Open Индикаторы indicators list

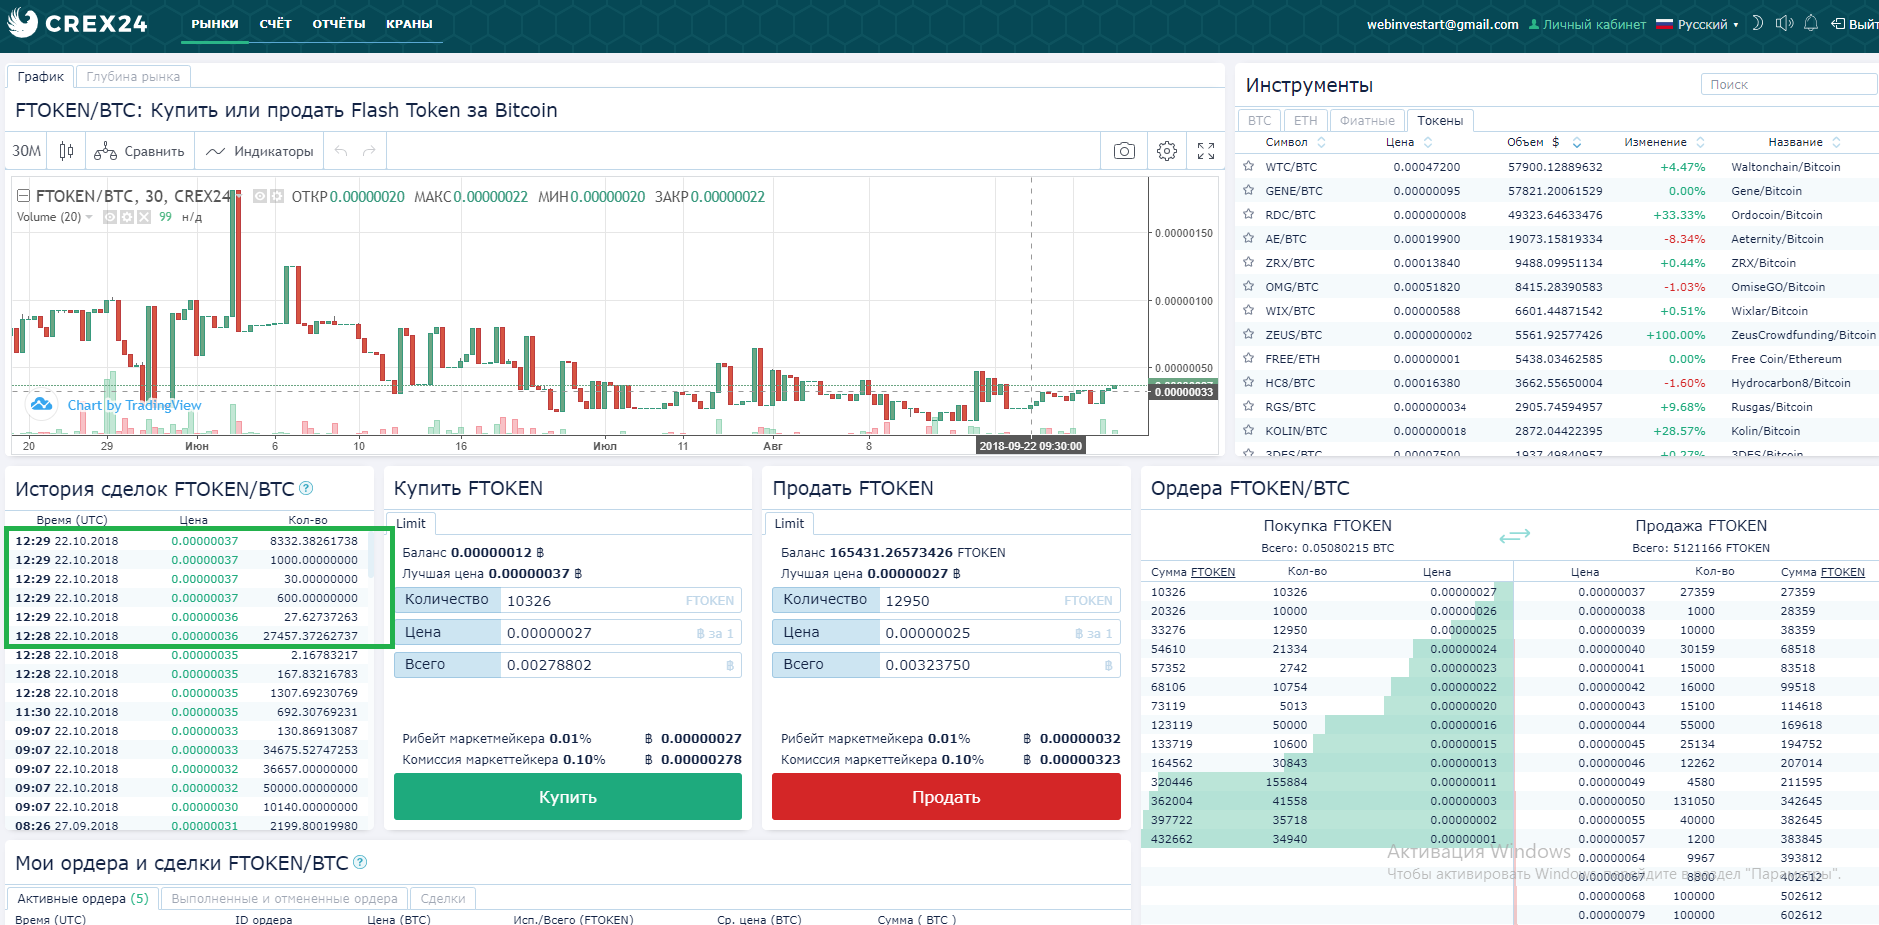pyautogui.click(x=260, y=151)
